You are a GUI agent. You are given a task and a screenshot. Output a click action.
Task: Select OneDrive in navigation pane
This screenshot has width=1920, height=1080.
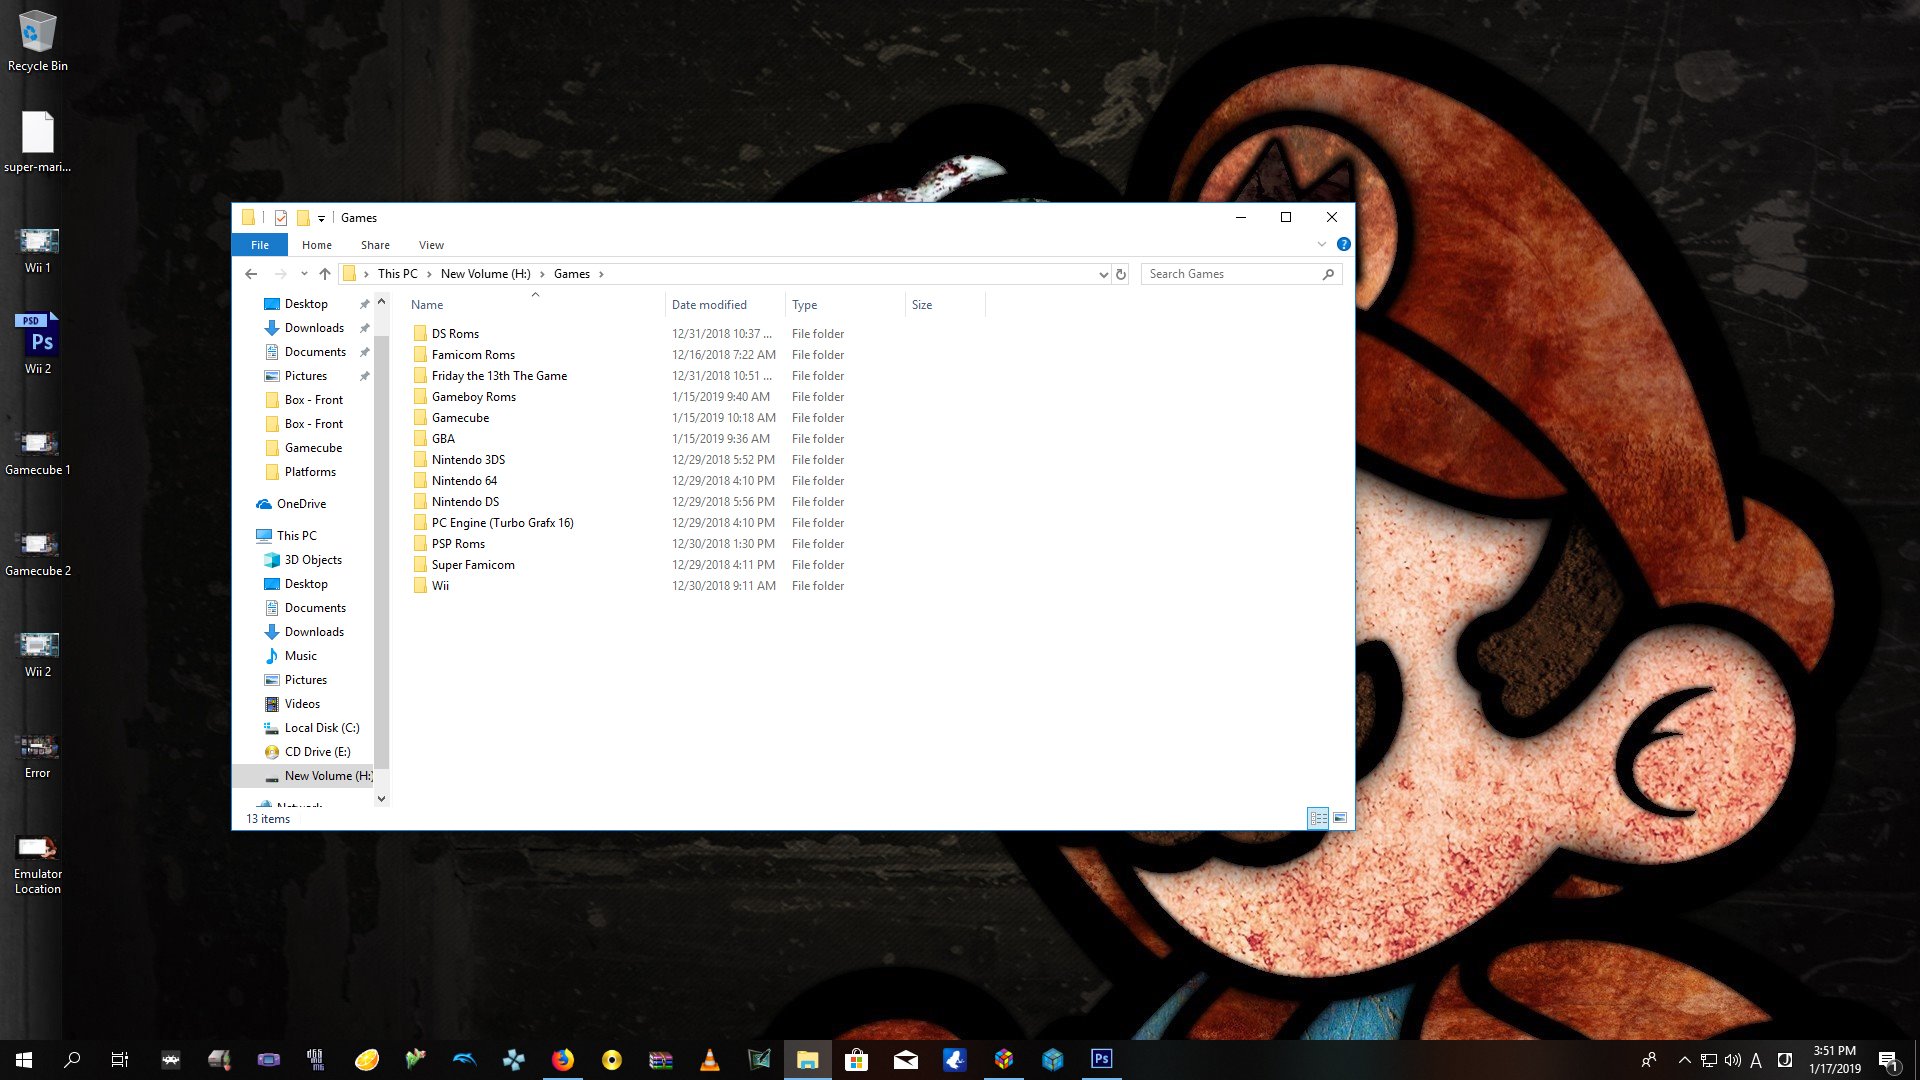tap(301, 504)
